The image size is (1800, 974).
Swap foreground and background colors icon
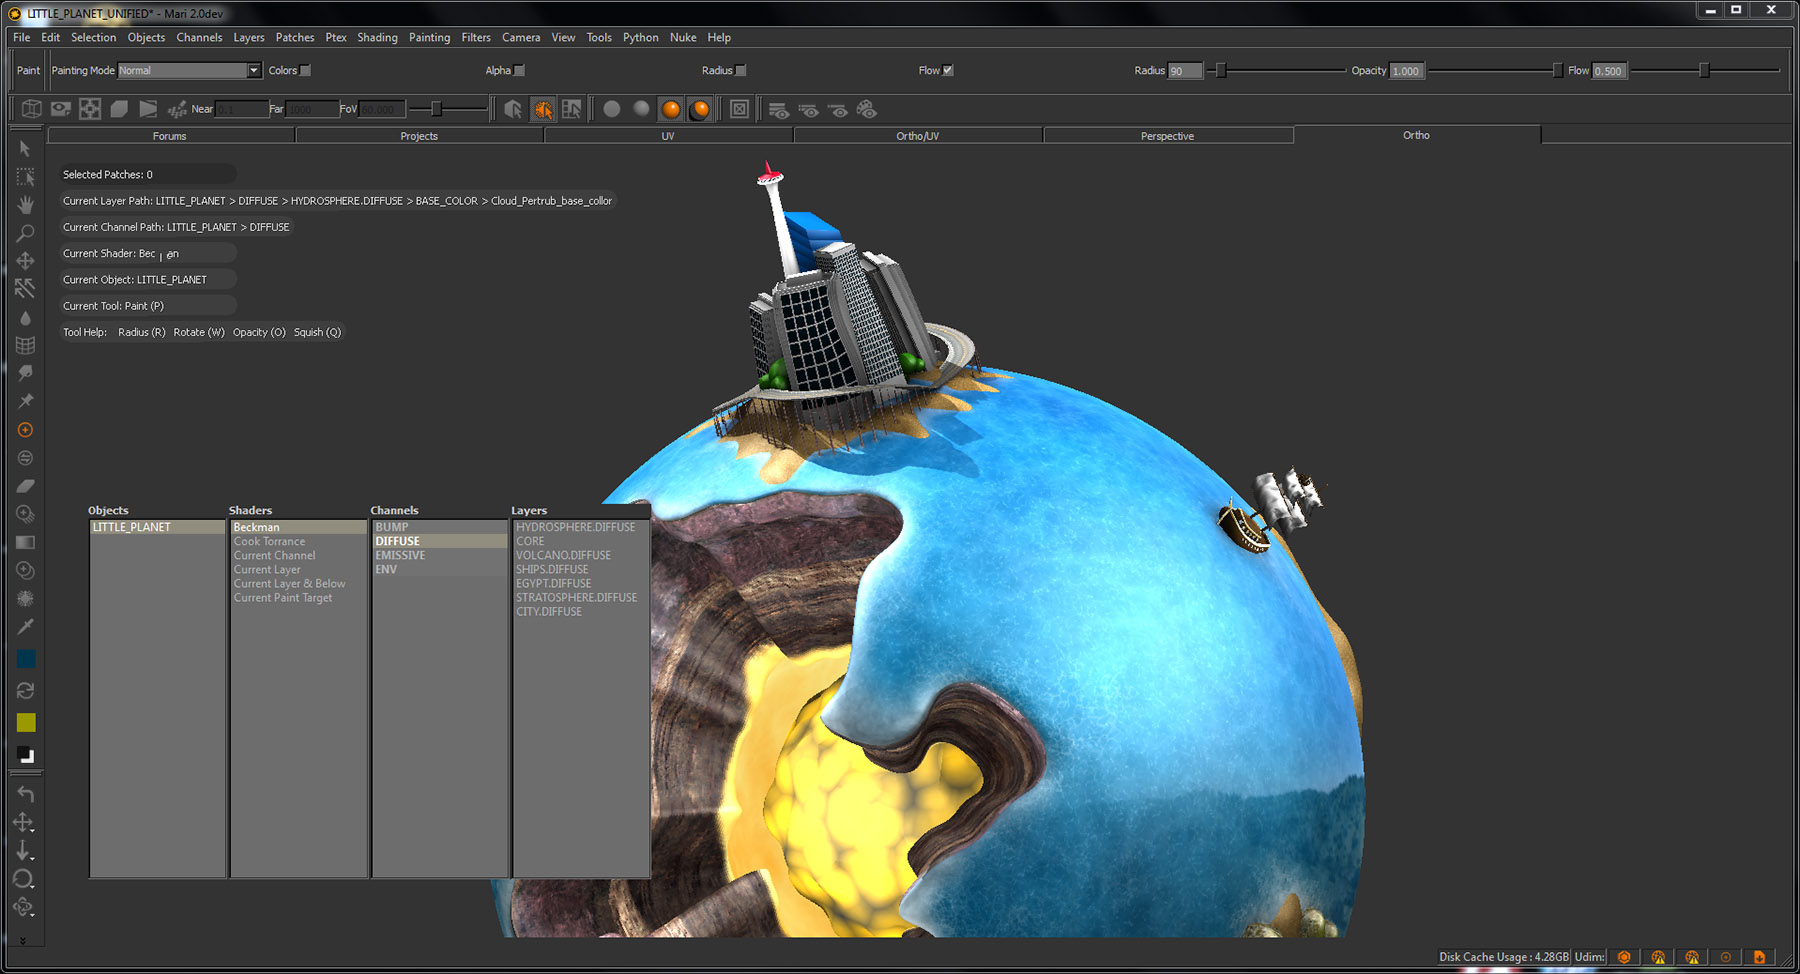pyautogui.click(x=25, y=690)
